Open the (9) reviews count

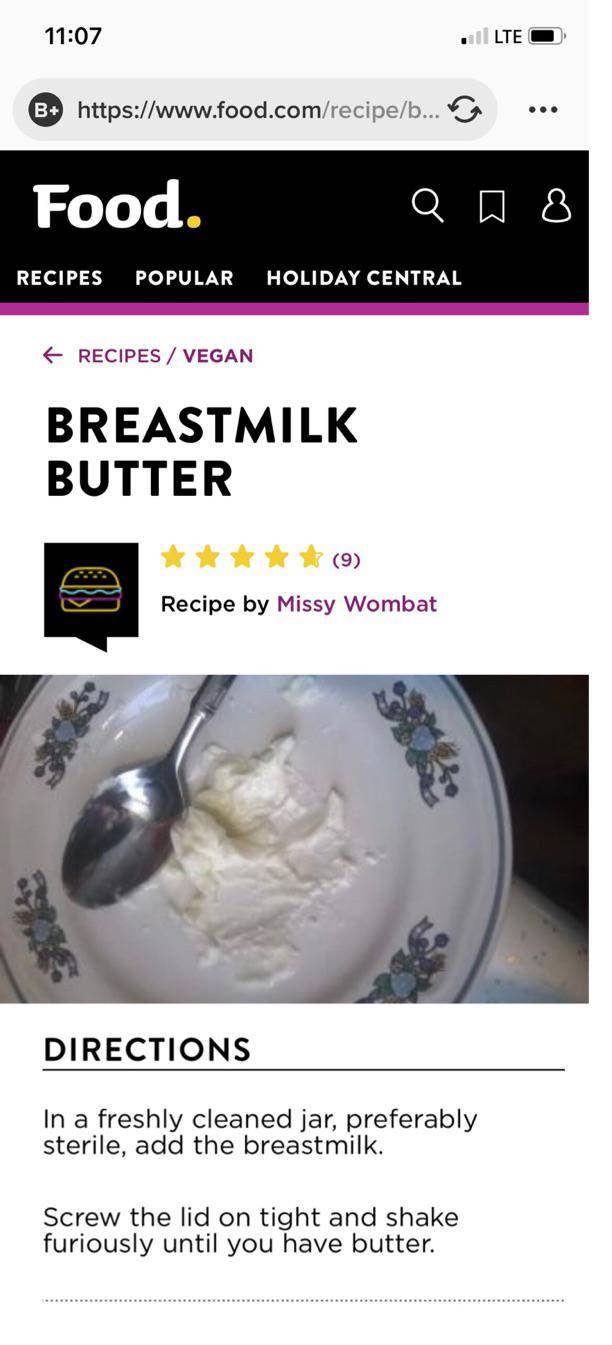coord(346,560)
